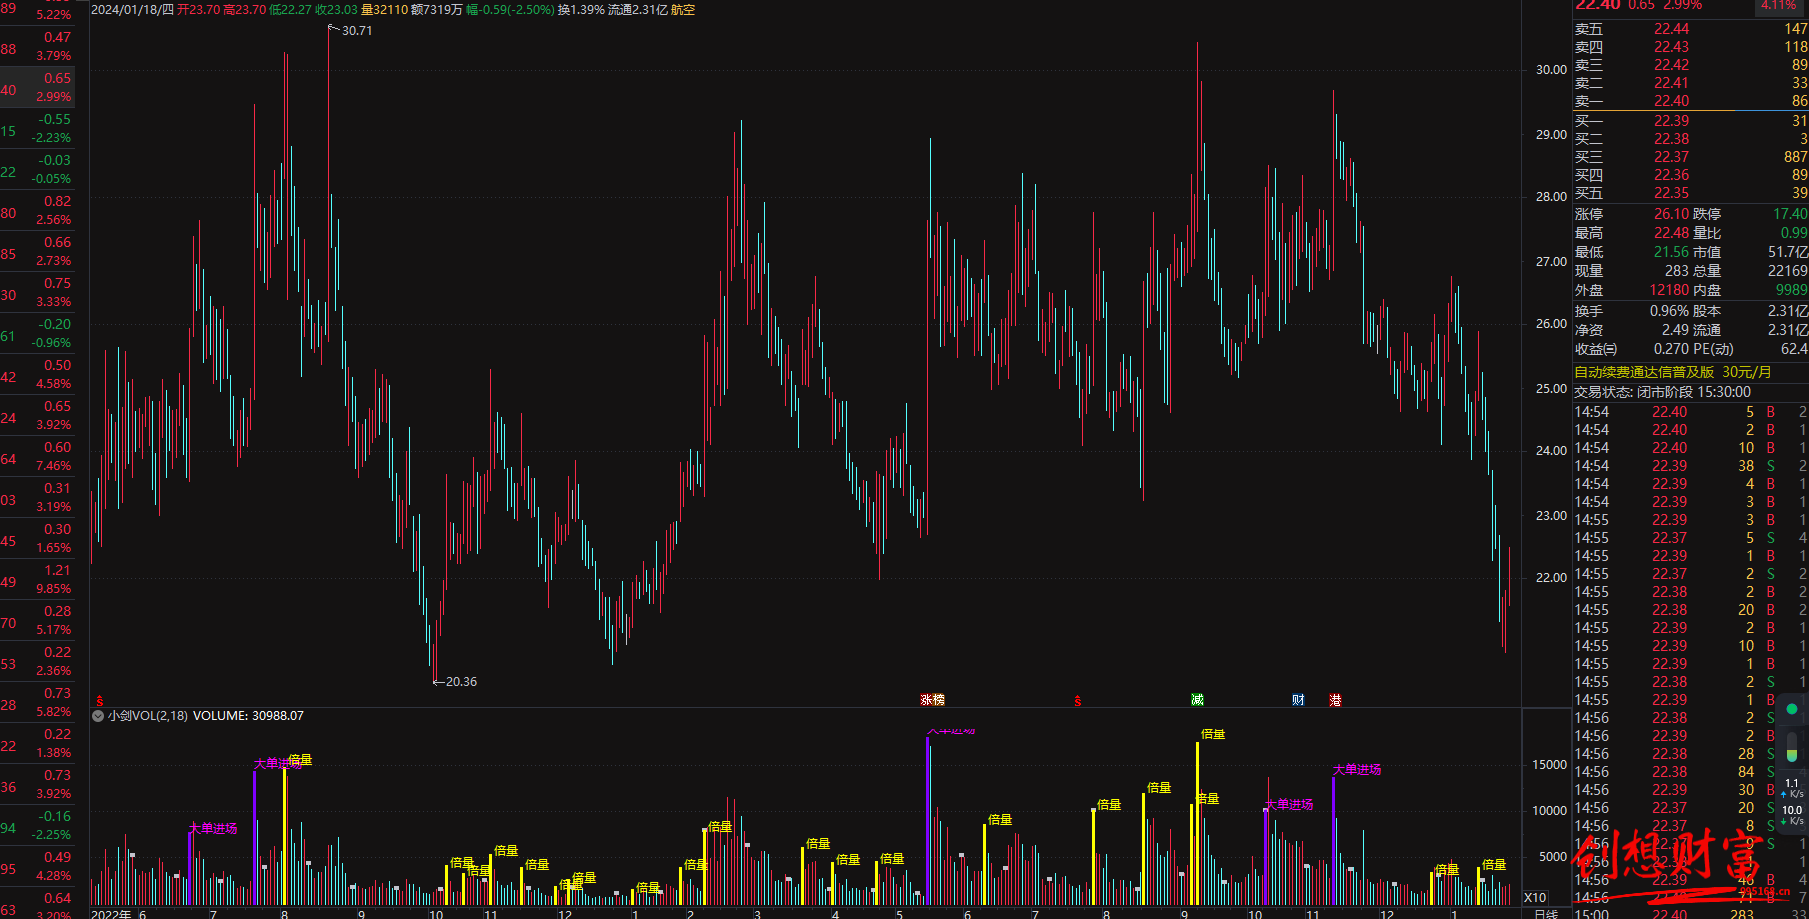Click the 20.36 low price marker on chart

coord(461,682)
